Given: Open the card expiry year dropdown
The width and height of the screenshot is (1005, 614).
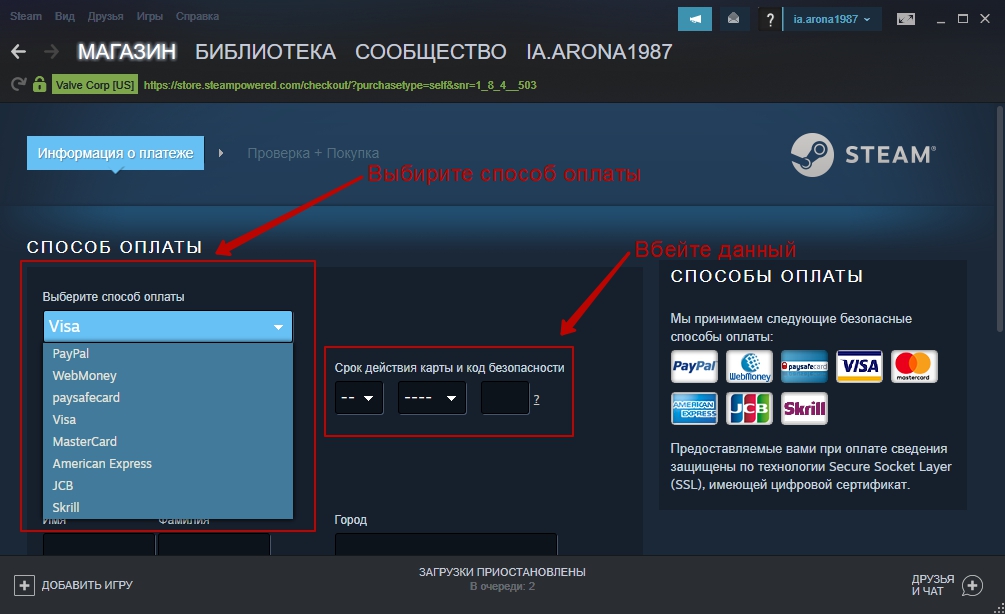Looking at the screenshot, I should [432, 398].
